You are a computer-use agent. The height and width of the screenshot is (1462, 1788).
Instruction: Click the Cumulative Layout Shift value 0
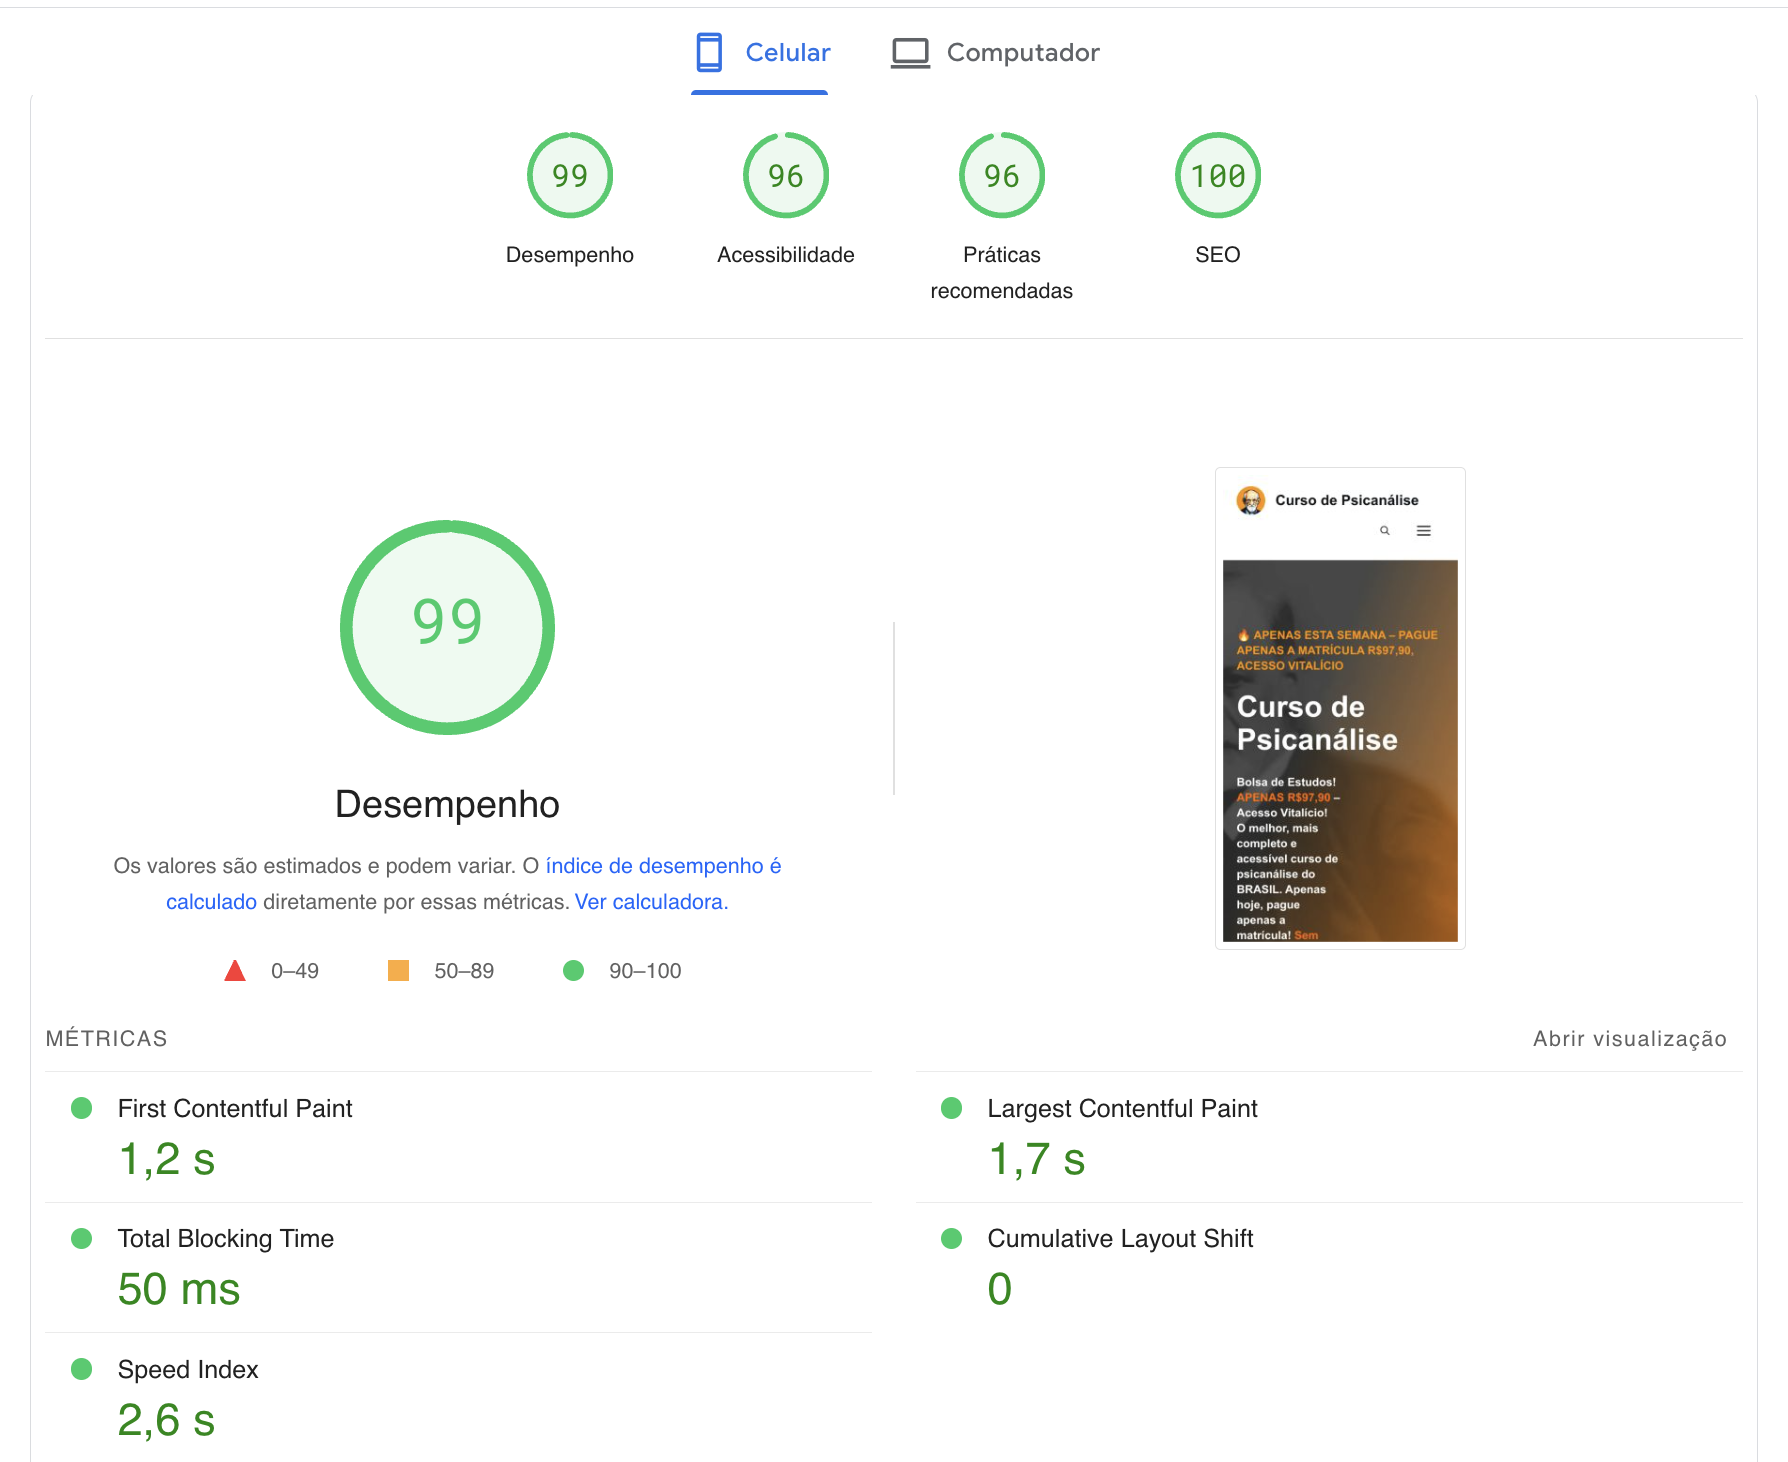click(x=1000, y=1290)
